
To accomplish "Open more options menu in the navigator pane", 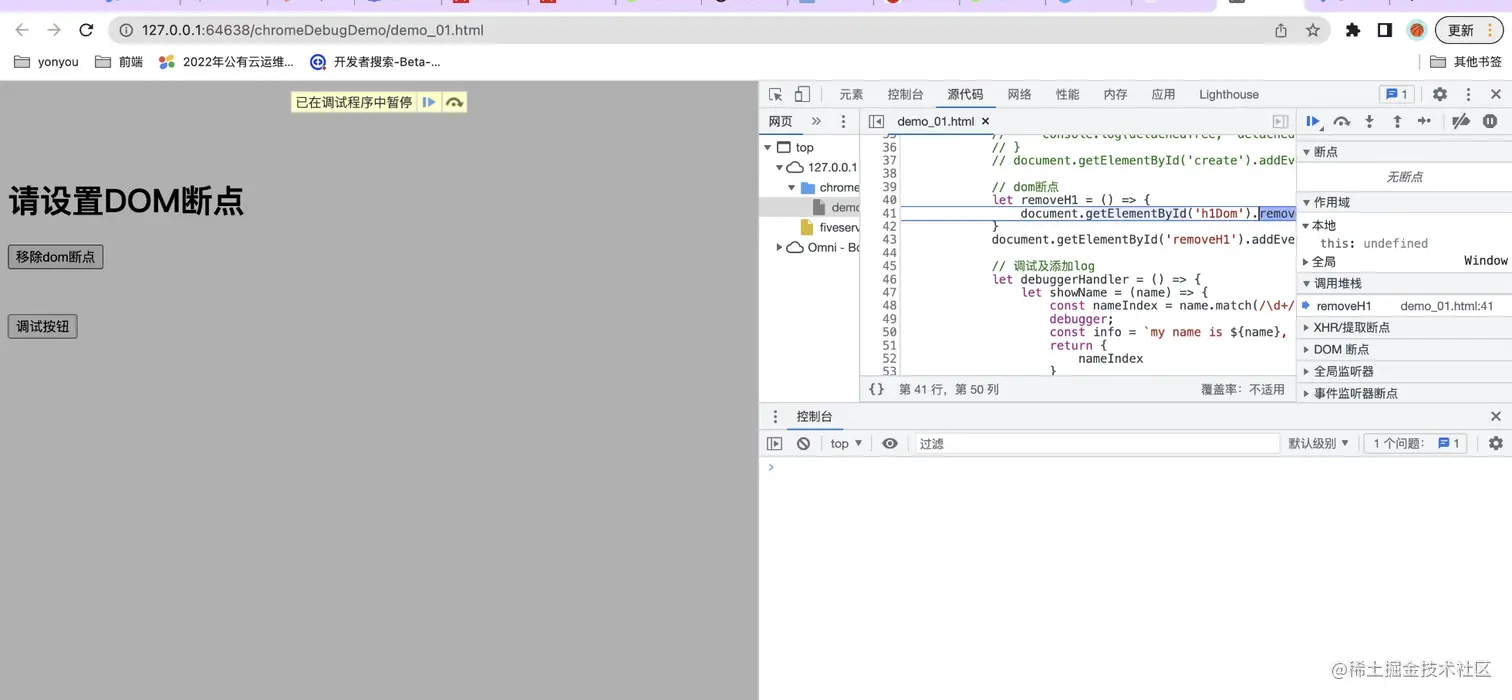I will (843, 121).
